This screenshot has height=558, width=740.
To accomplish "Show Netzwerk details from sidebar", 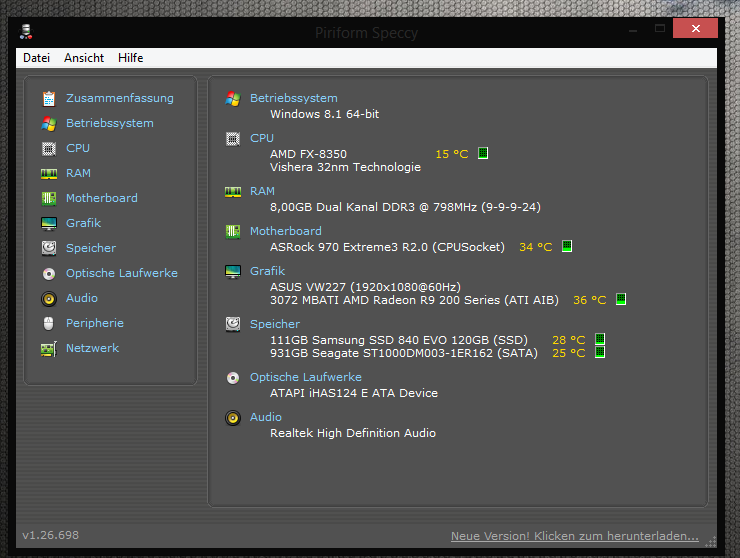I will (x=92, y=348).
